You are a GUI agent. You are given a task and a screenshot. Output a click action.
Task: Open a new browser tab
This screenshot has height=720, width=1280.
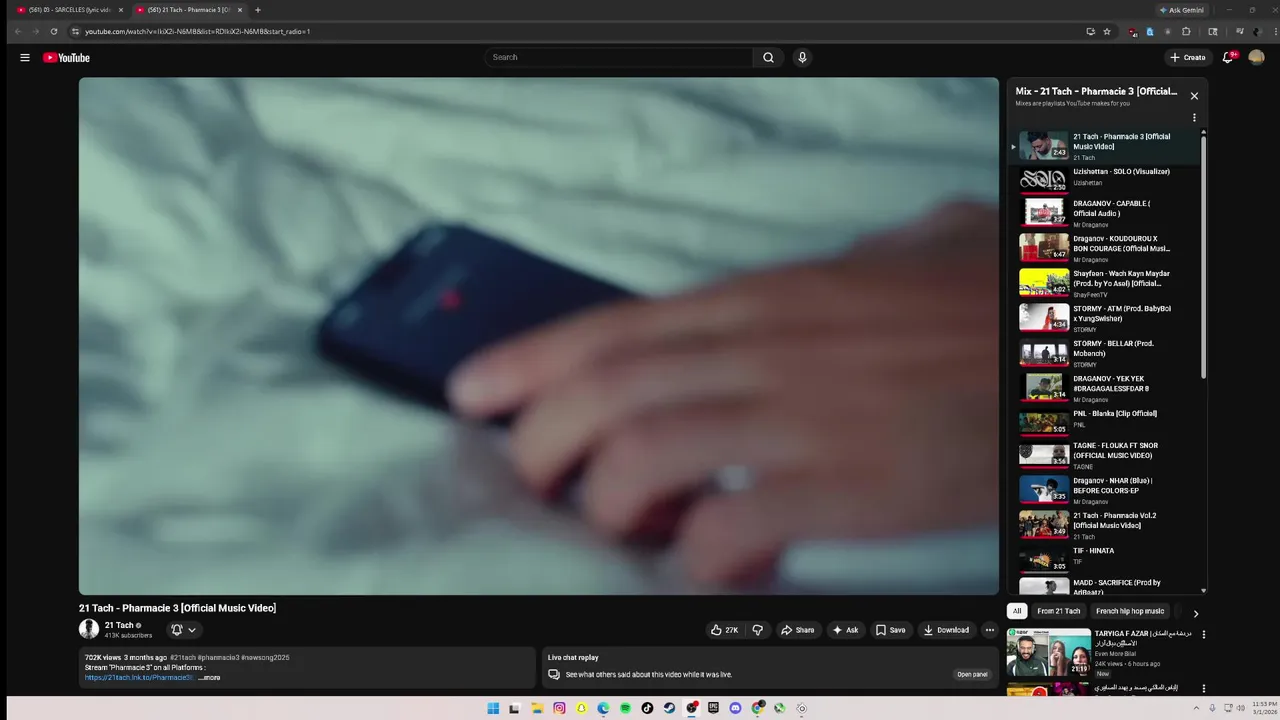click(x=257, y=10)
